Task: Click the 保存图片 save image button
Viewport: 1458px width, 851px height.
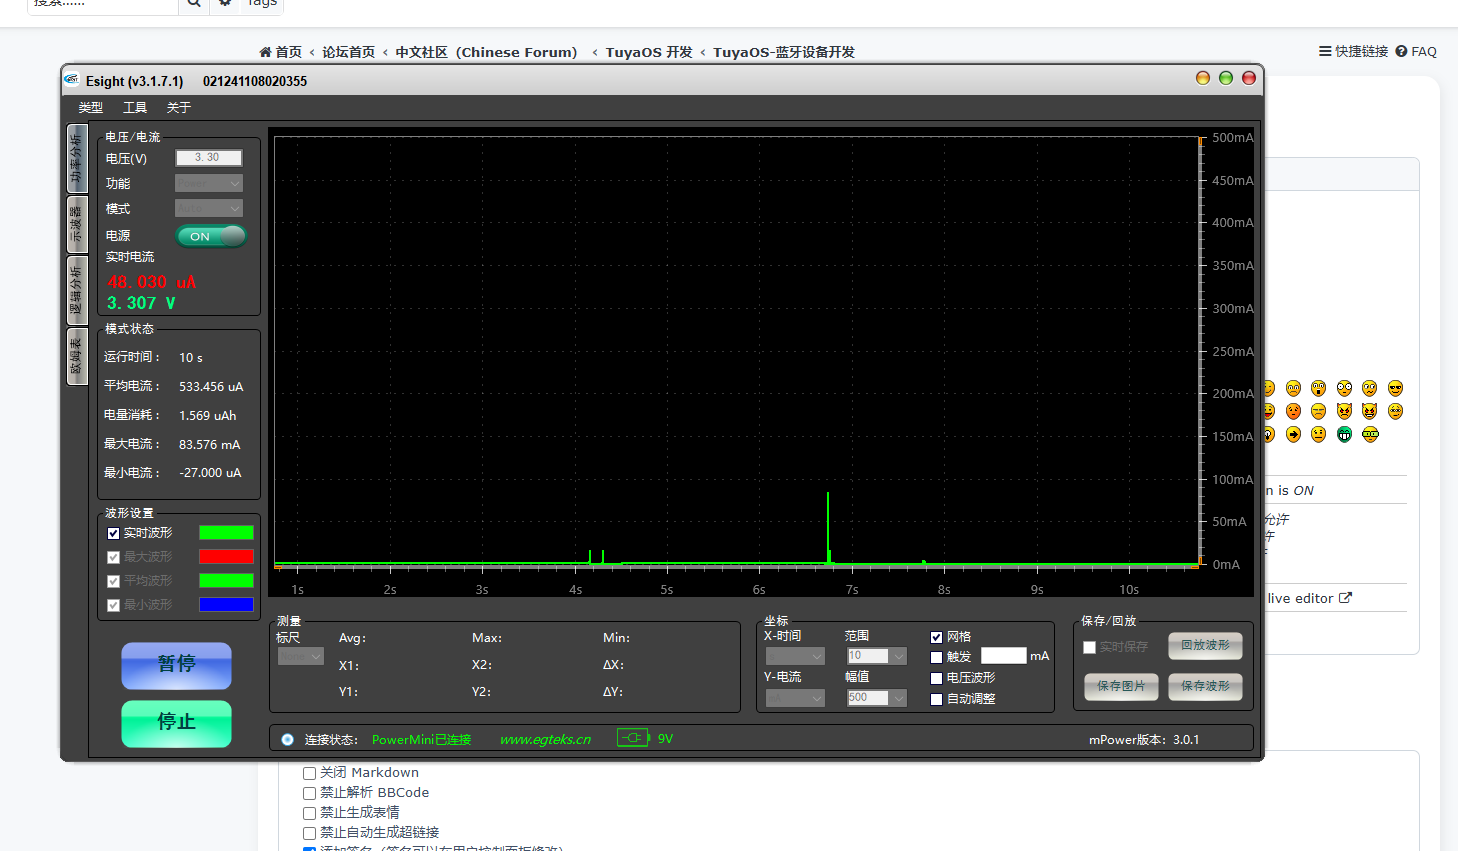Action: point(1121,686)
